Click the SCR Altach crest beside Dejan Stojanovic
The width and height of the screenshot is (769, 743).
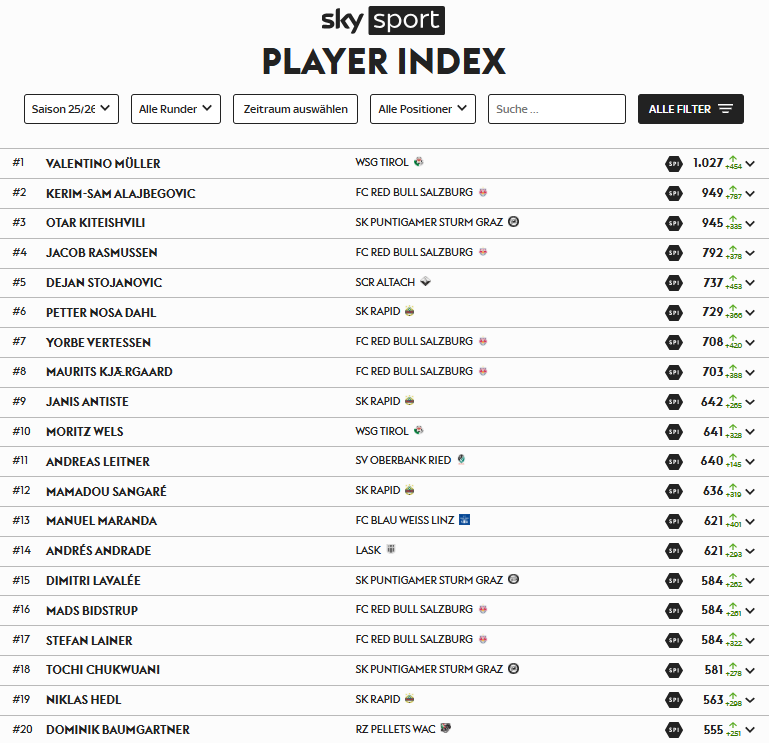click(425, 282)
